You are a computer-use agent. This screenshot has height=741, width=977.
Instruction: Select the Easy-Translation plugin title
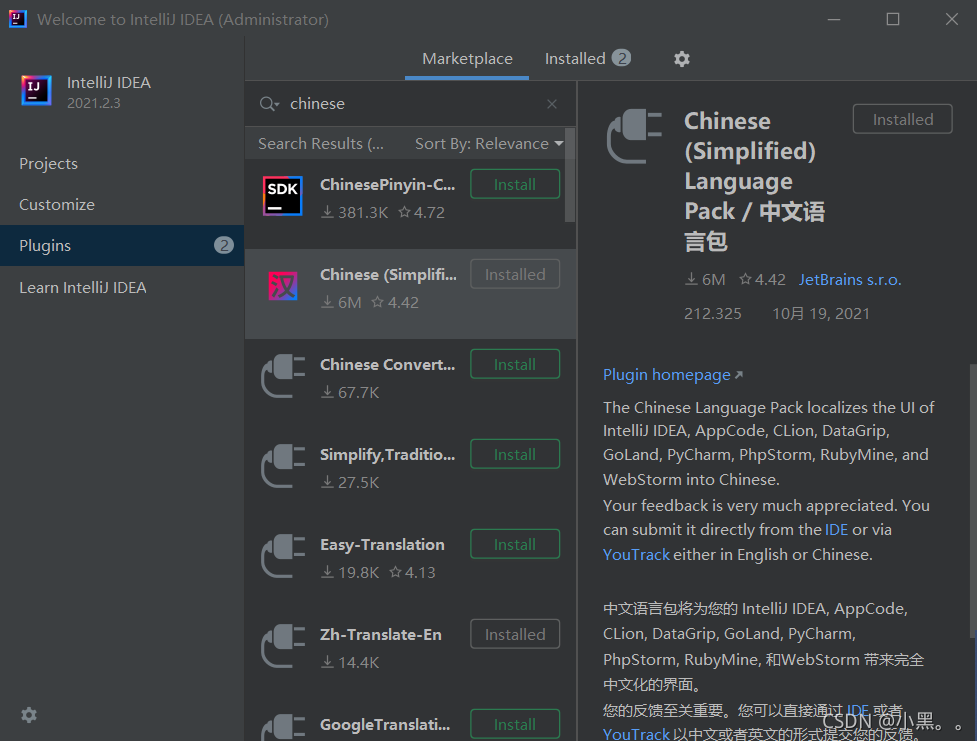click(382, 545)
